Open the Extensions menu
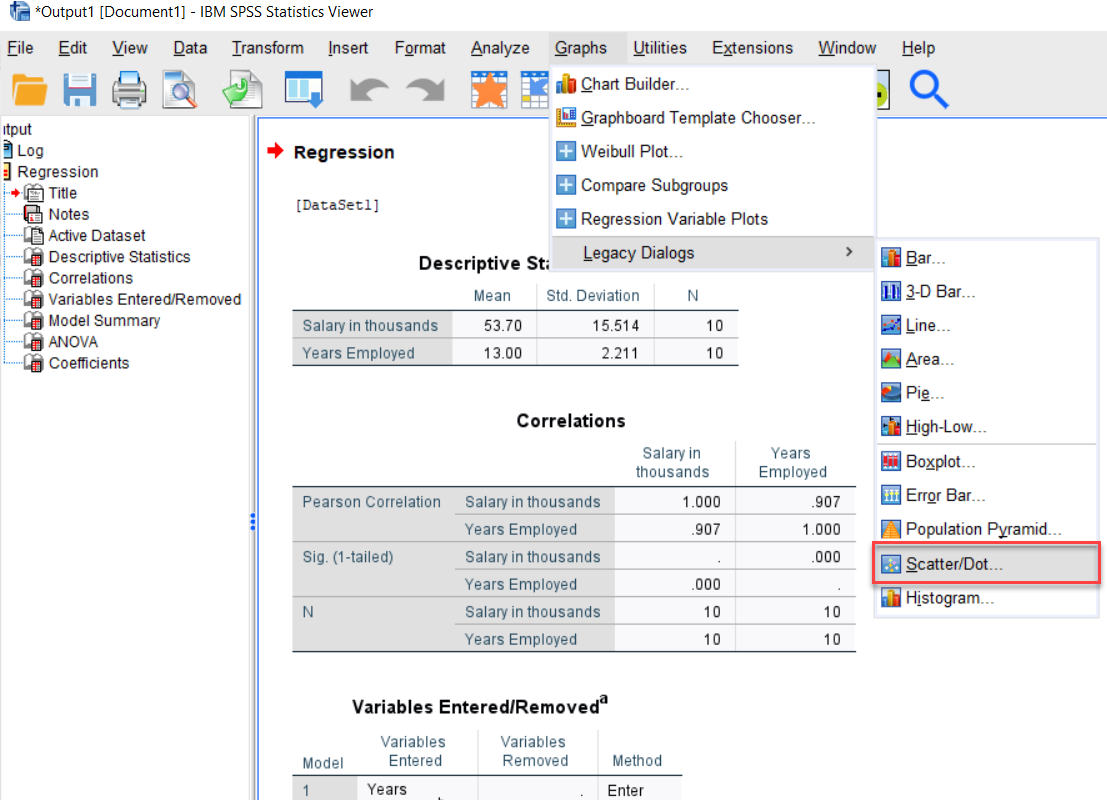This screenshot has width=1107, height=800. 752,48
